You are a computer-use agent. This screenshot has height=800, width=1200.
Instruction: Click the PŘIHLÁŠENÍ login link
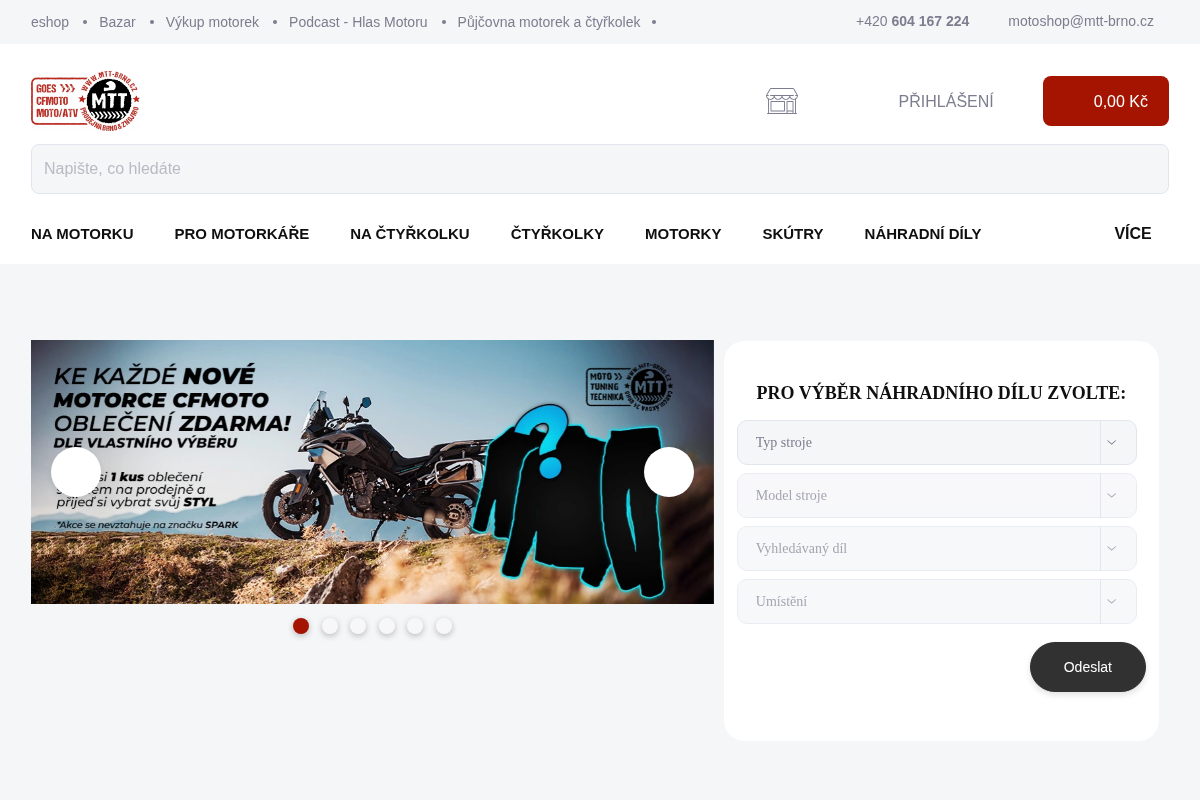pyautogui.click(x=946, y=101)
